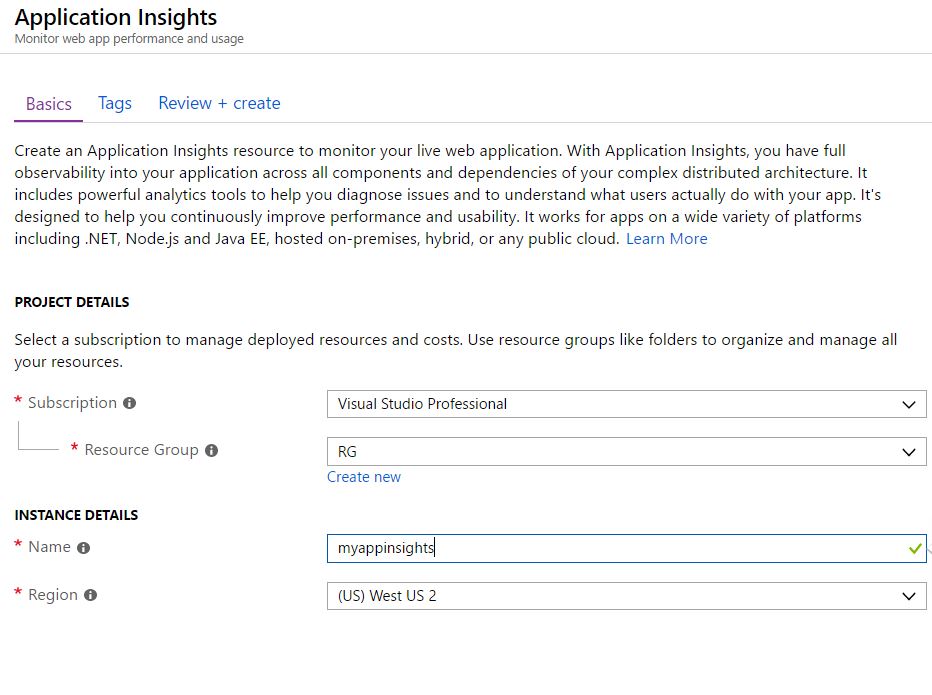
Task: Switch to the Tags tab
Action: (x=114, y=103)
